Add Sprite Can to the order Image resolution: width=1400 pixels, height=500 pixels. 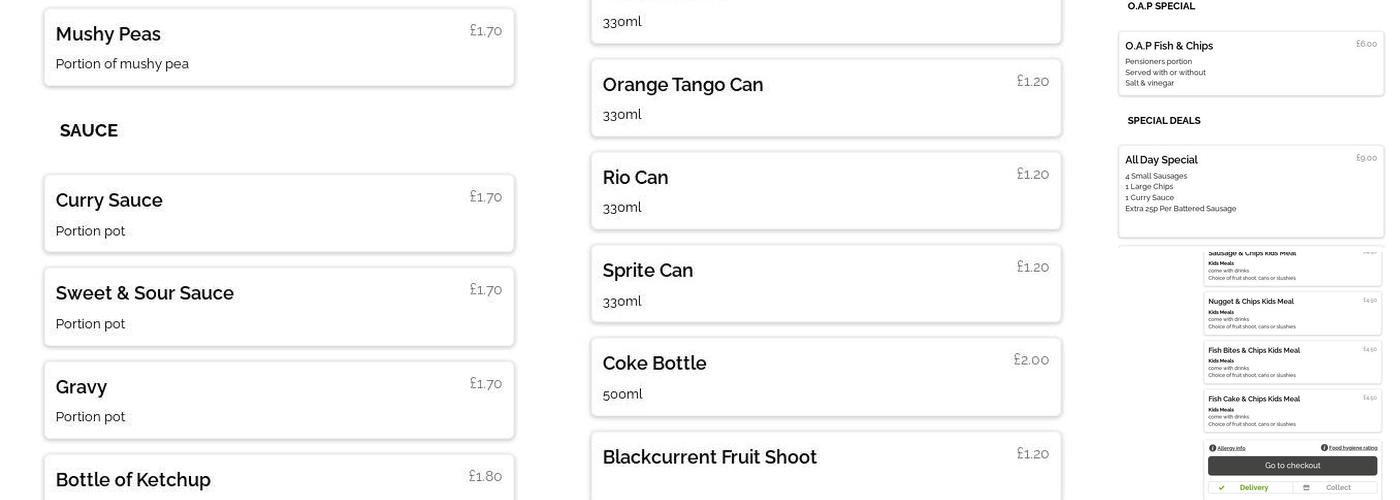826,284
